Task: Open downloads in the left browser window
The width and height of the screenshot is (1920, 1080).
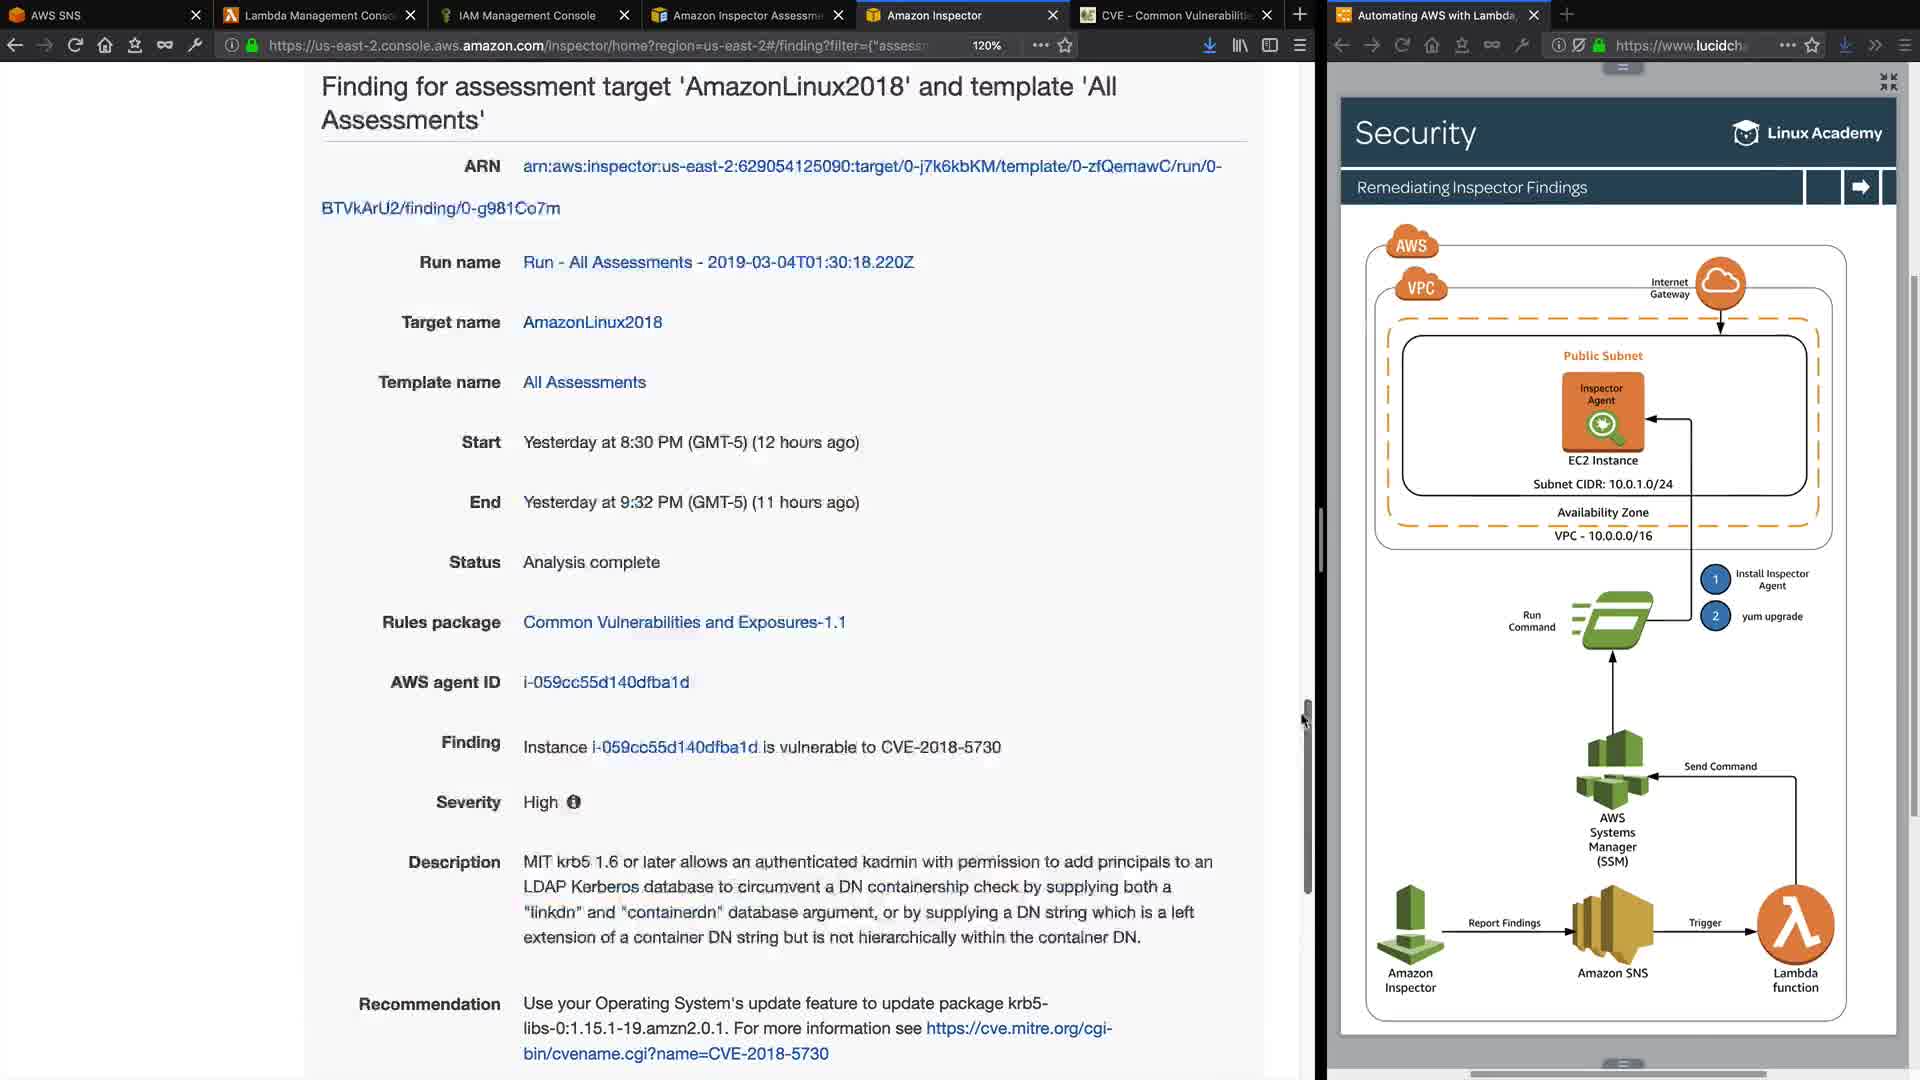Action: click(1209, 45)
